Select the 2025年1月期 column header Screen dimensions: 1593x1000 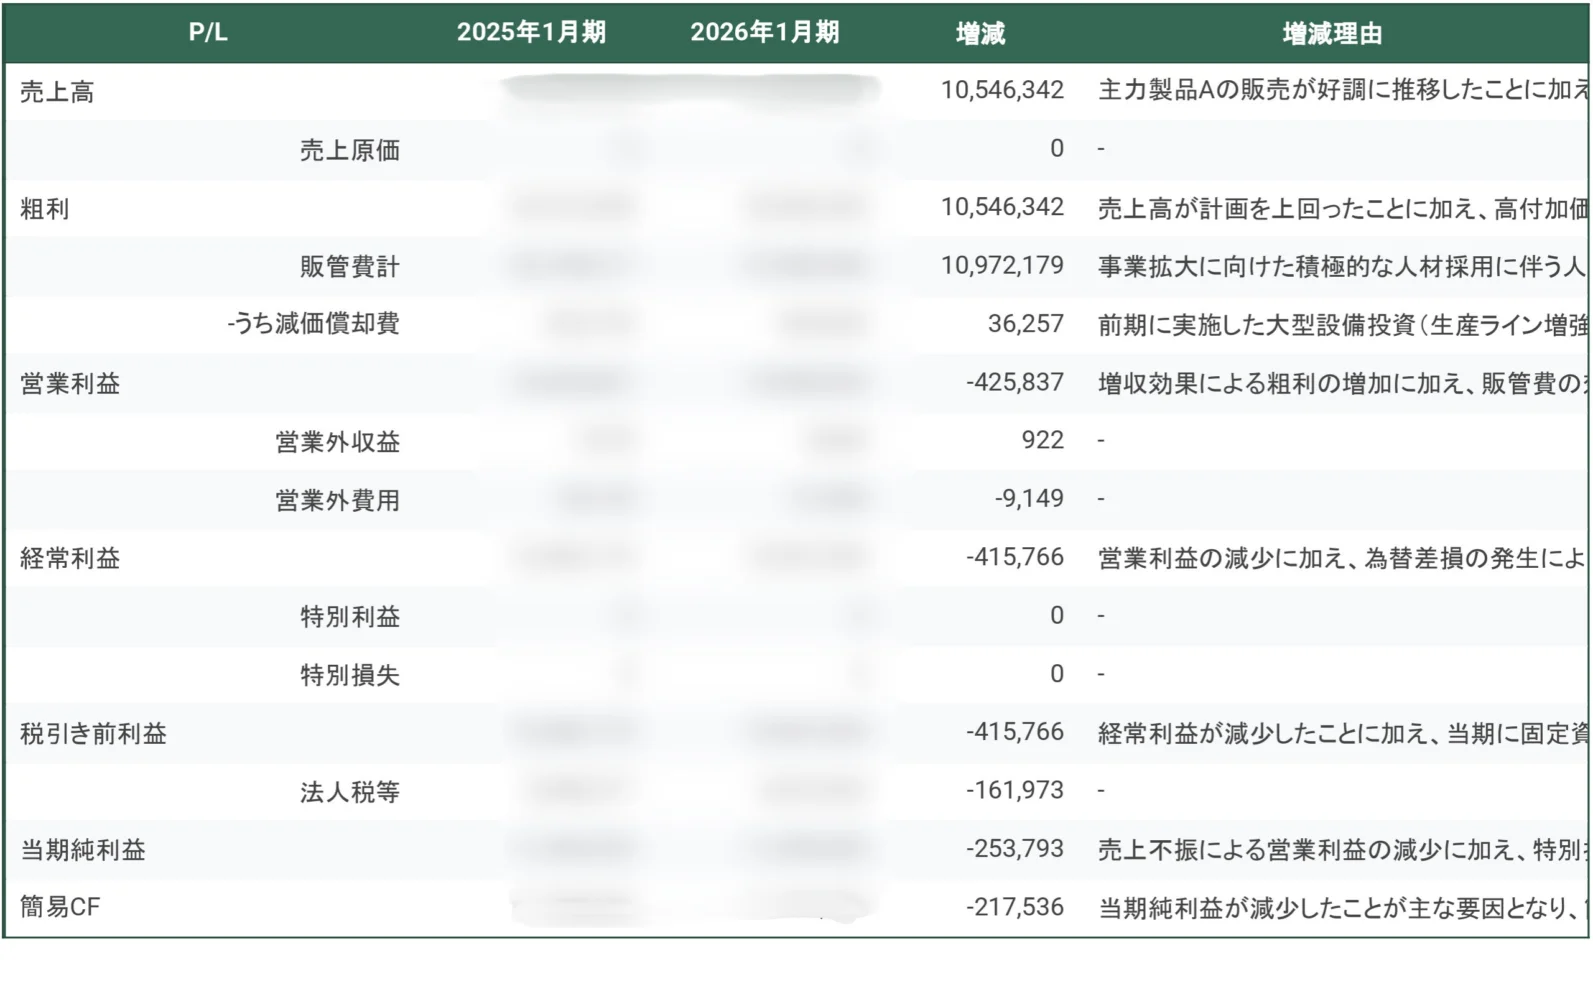click(531, 32)
